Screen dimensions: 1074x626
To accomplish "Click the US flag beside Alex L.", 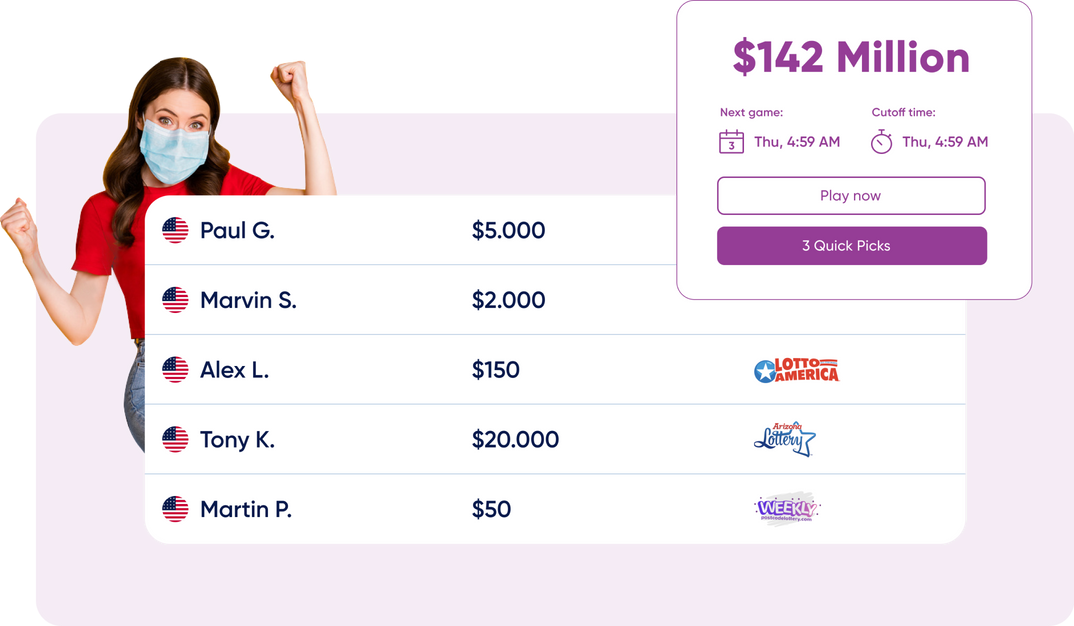I will click(176, 370).
